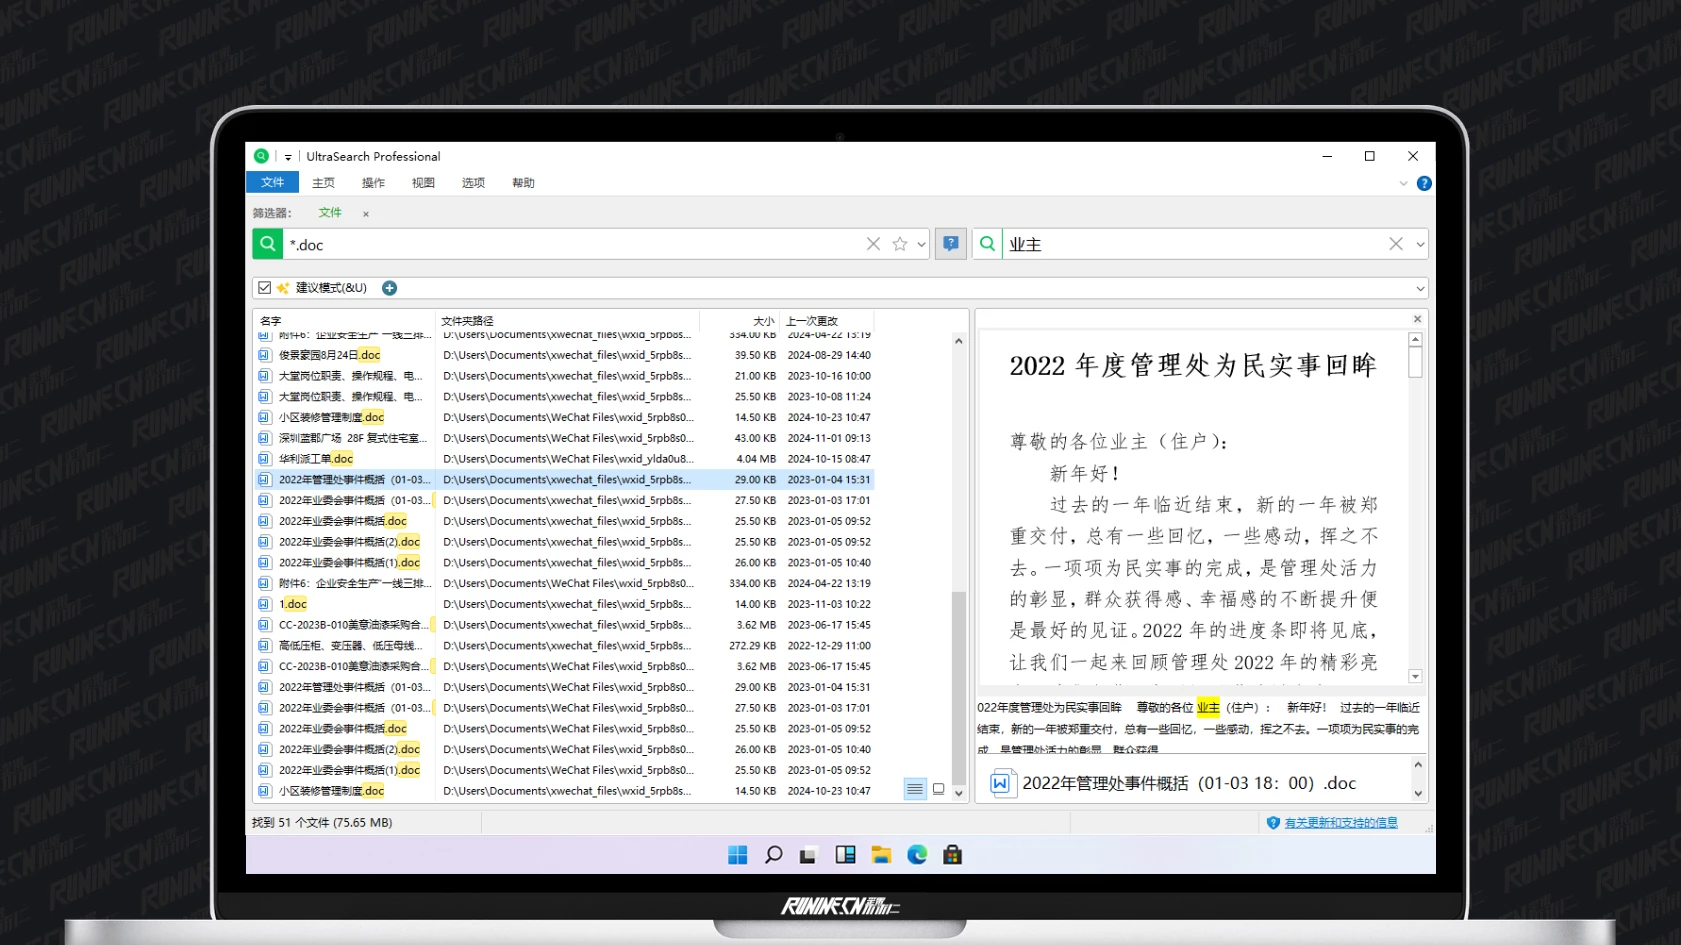Click the green file search magnifier icon
This screenshot has height=945, width=1681.
(267, 244)
